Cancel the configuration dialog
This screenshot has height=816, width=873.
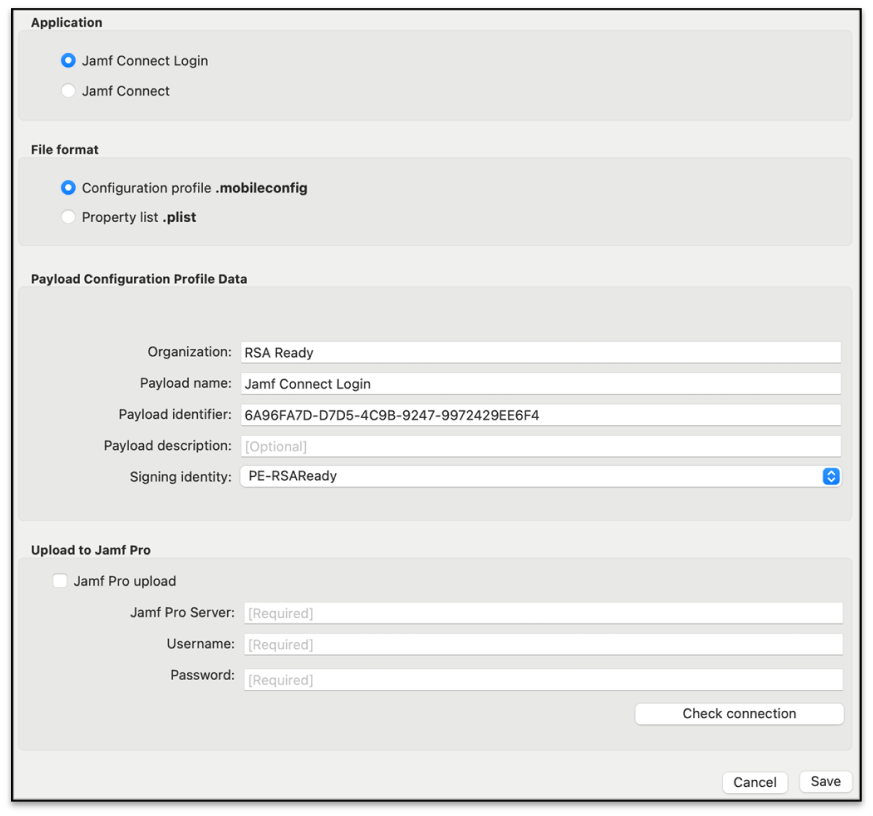tap(755, 782)
